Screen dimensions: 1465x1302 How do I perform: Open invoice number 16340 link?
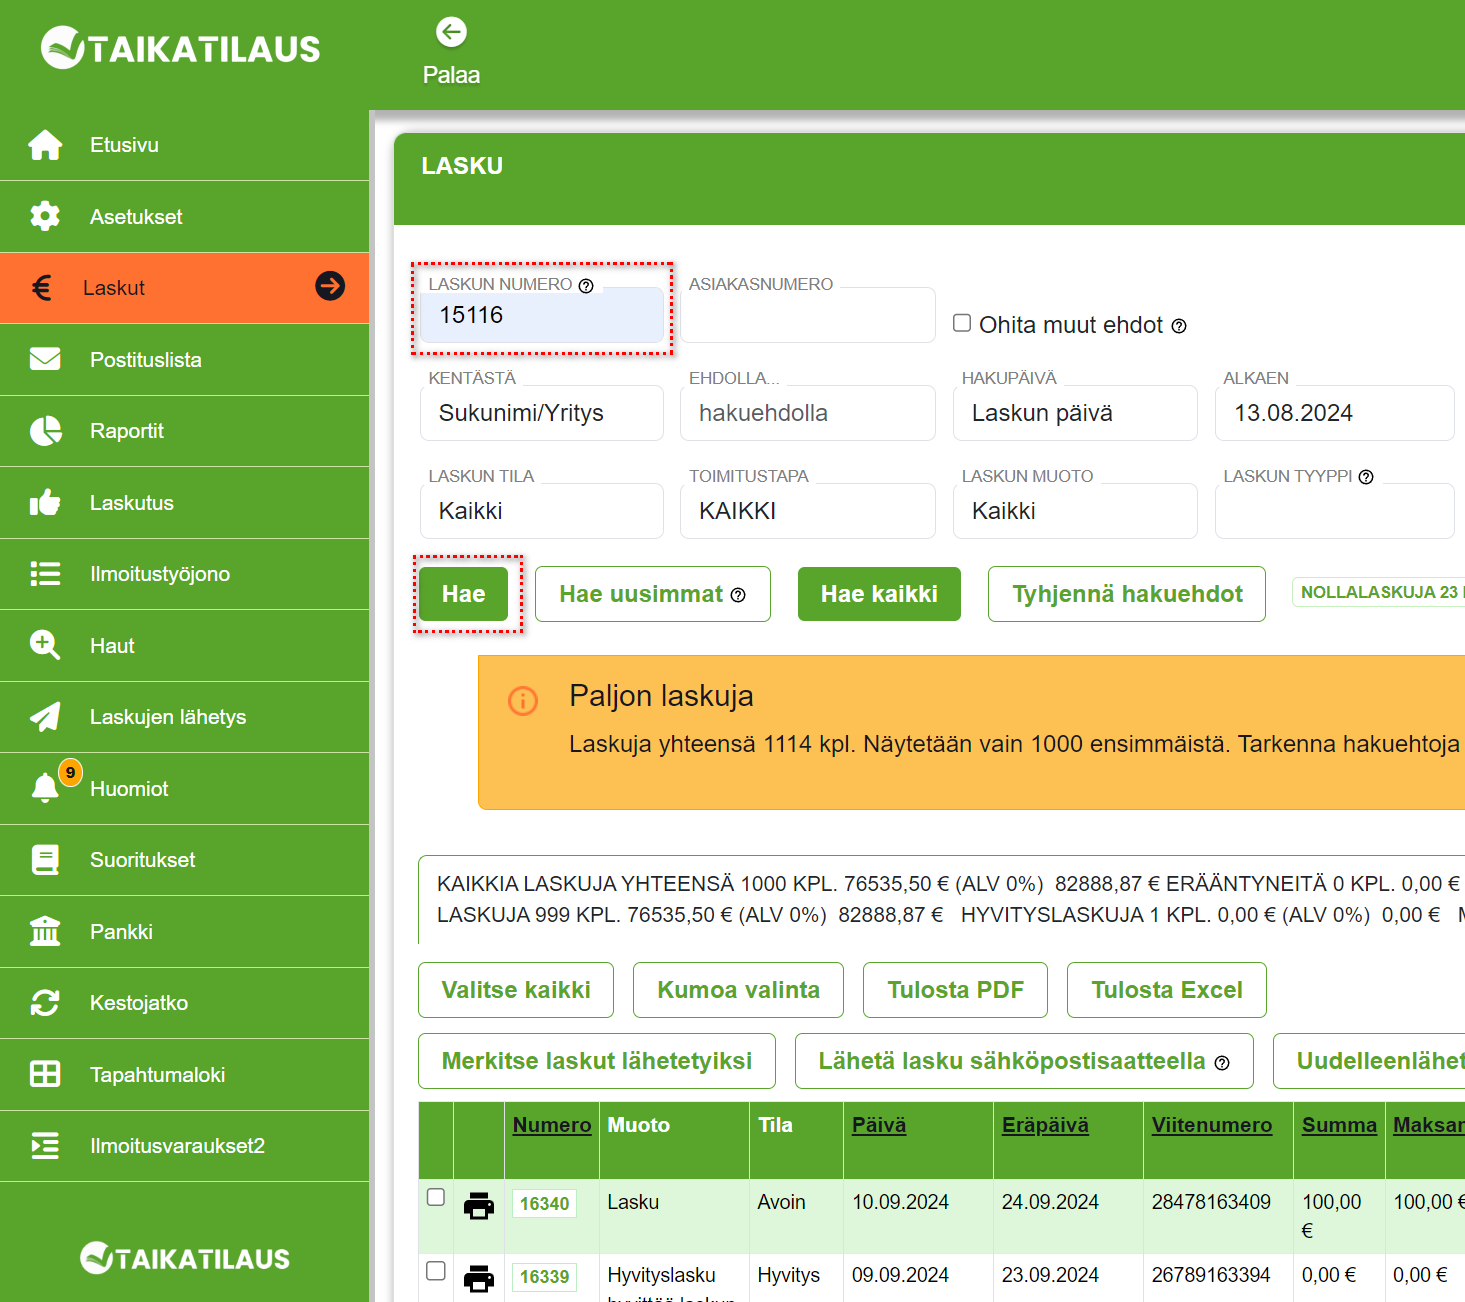click(544, 1204)
